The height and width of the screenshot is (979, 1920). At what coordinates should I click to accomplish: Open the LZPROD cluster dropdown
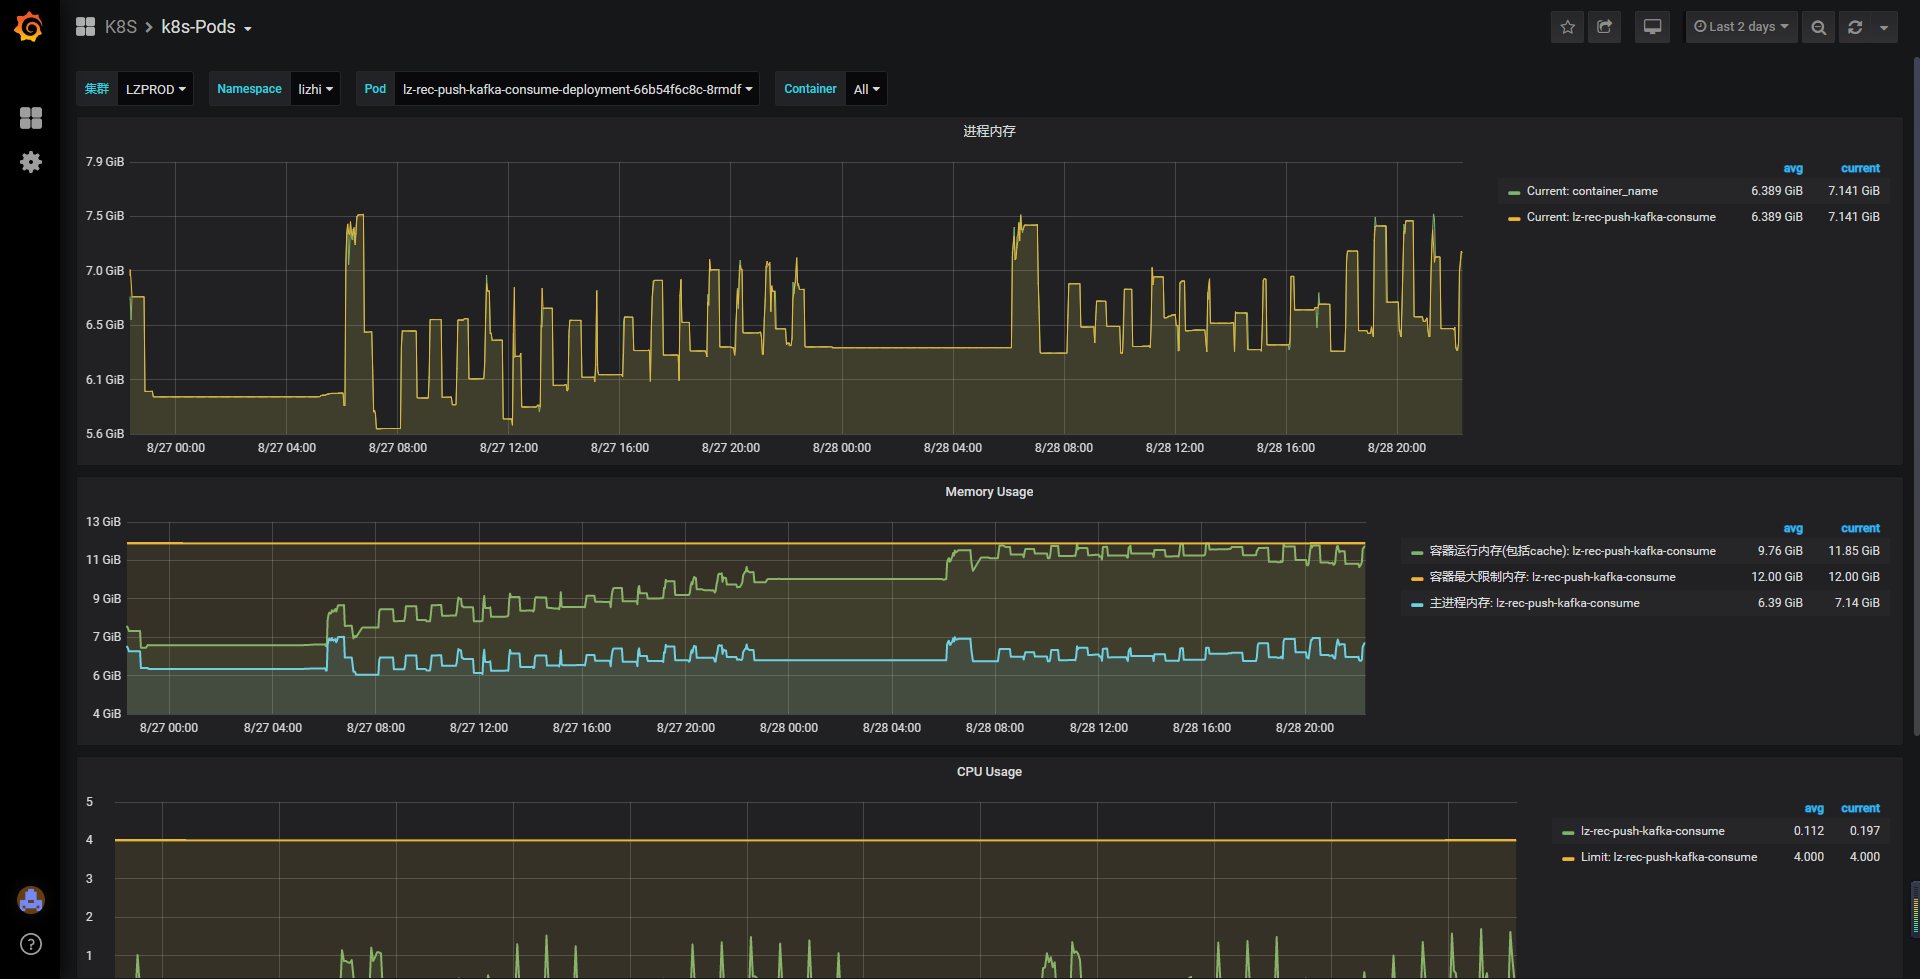[155, 89]
